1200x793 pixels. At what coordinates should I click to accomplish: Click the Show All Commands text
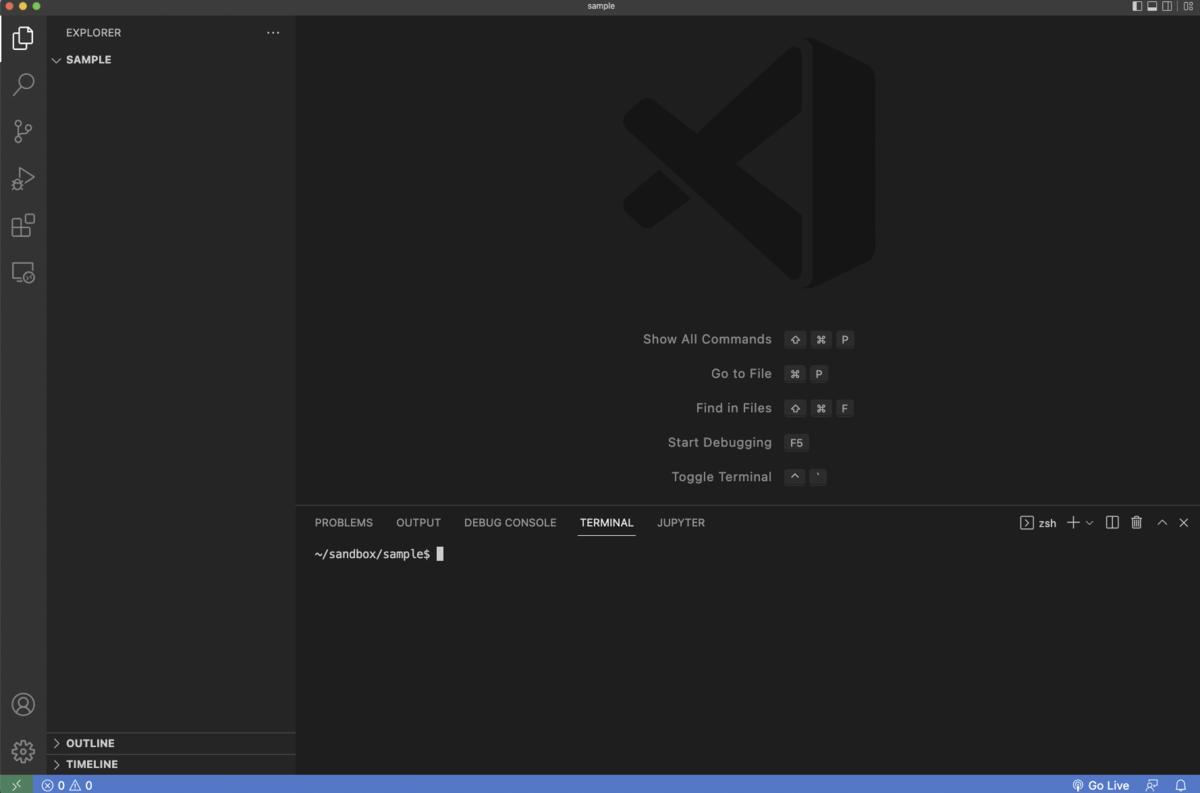pyautogui.click(x=707, y=339)
